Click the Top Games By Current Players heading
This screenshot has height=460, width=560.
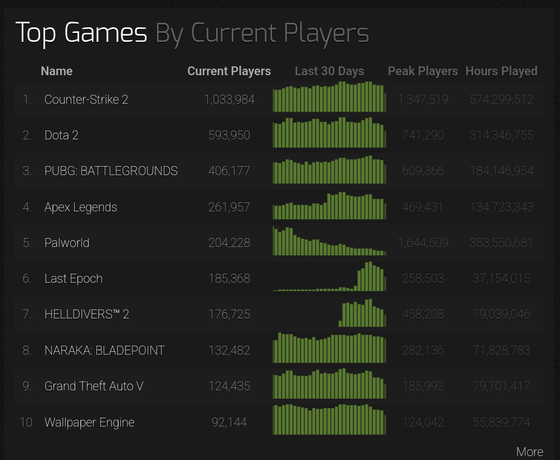click(x=192, y=33)
